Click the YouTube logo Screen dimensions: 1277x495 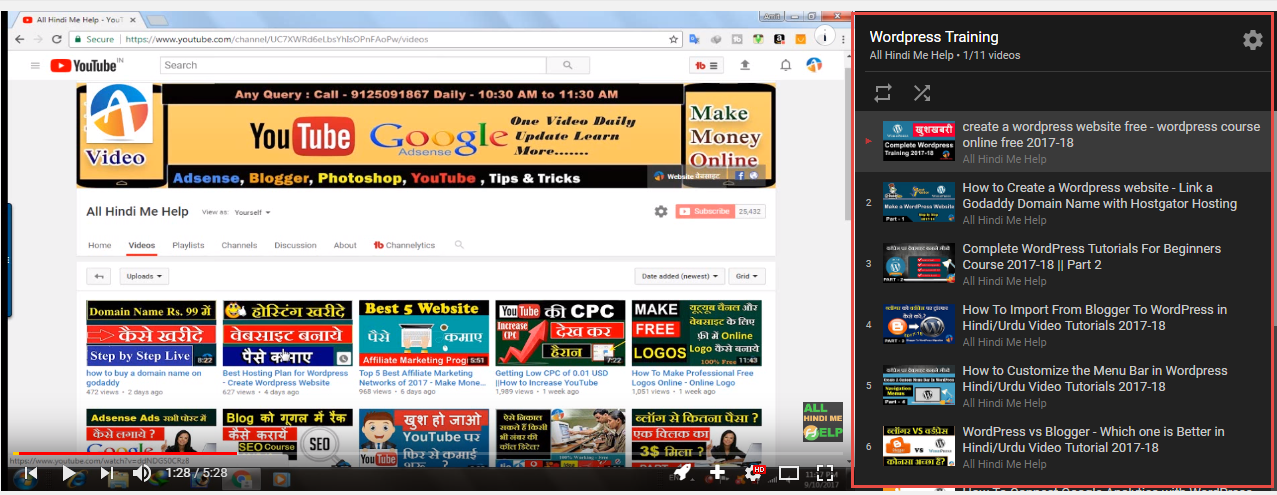[x=86, y=65]
